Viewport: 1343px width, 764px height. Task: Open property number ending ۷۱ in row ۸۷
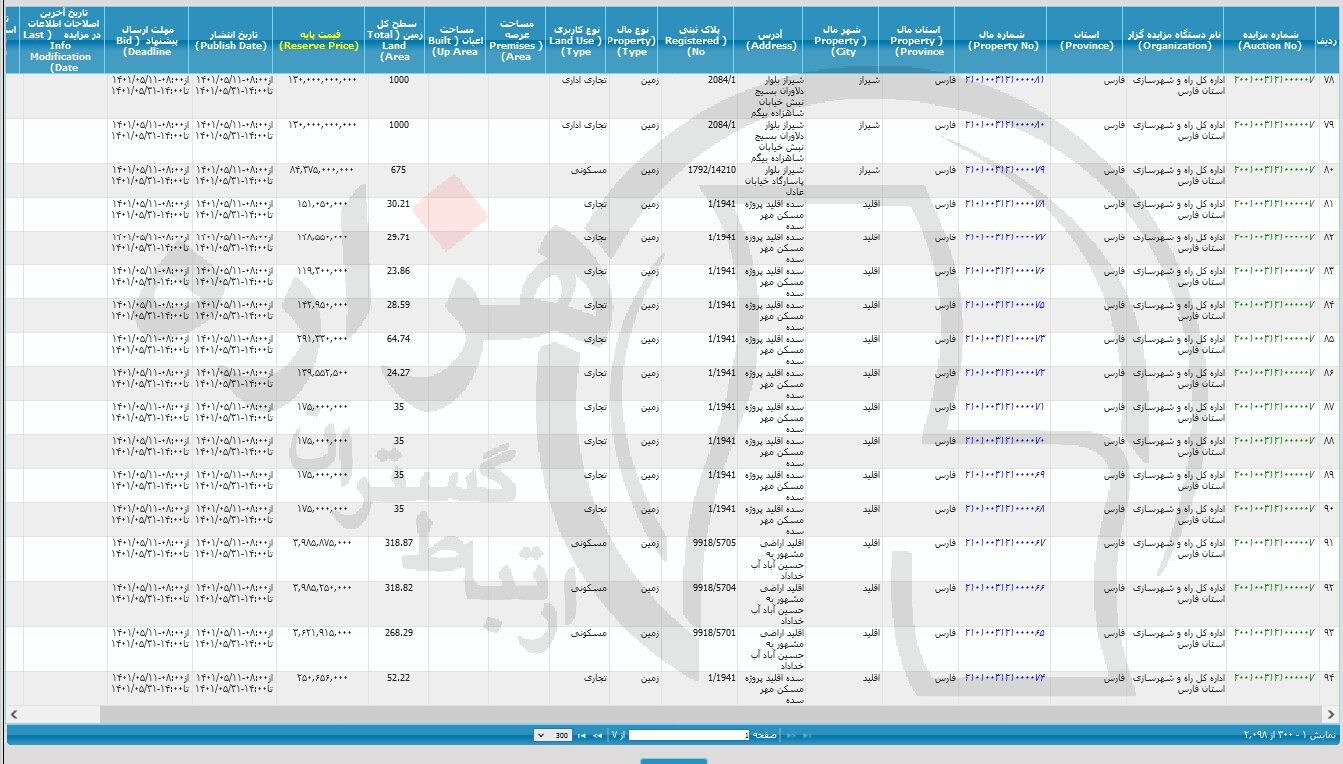tap(1004, 407)
